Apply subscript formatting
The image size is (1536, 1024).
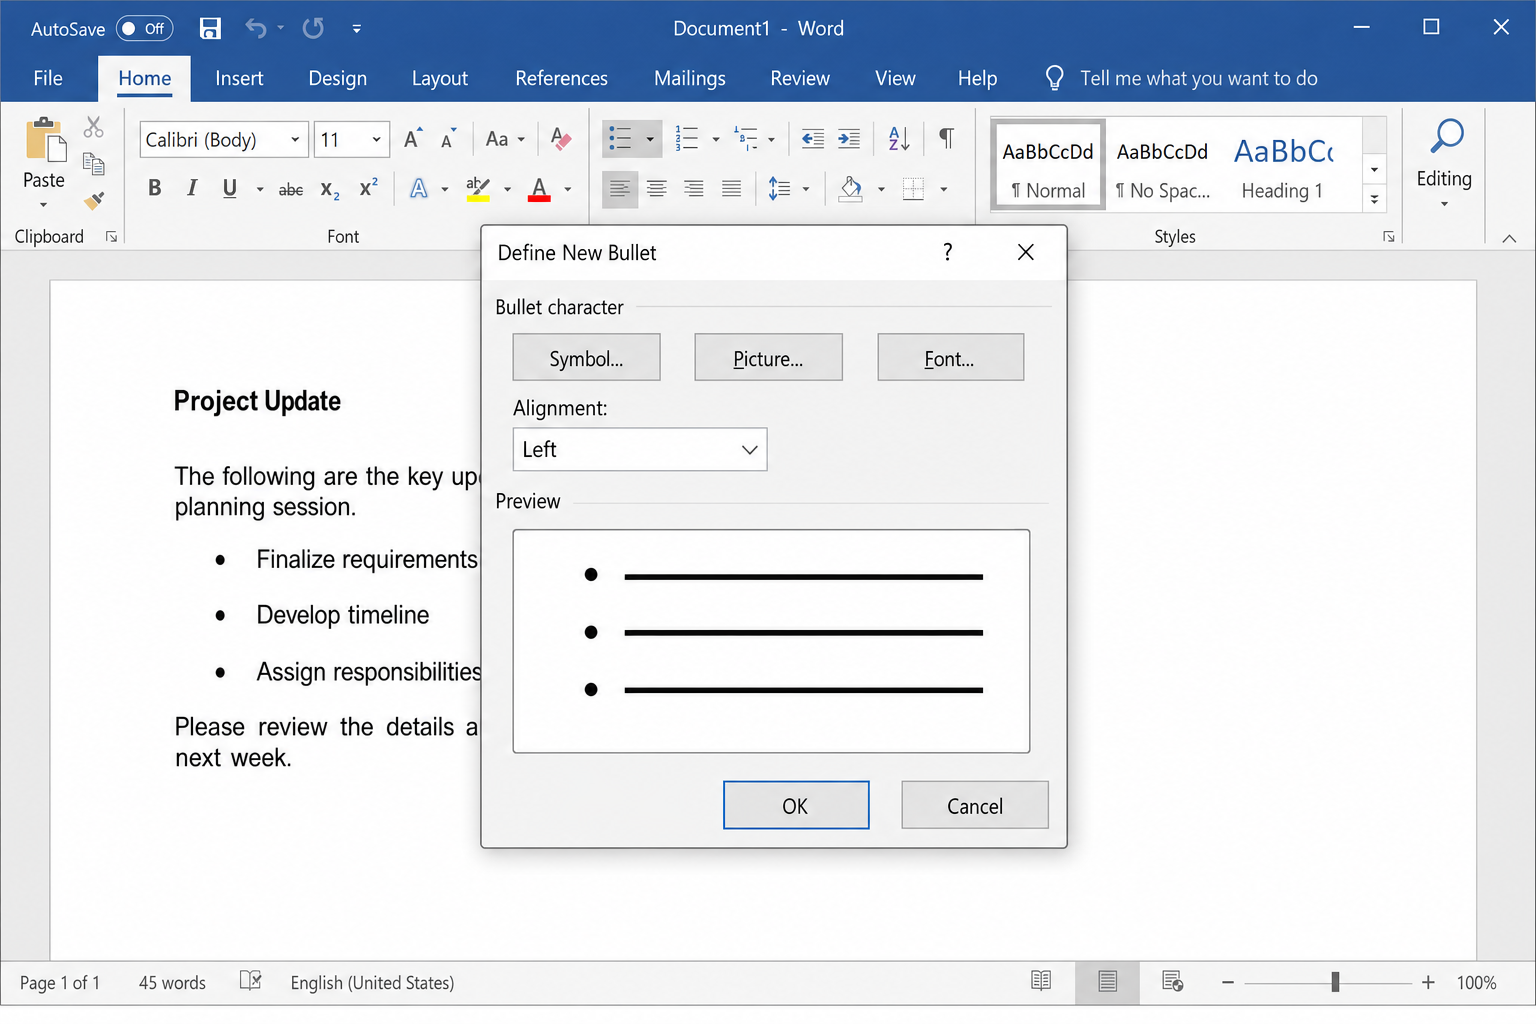click(x=330, y=189)
